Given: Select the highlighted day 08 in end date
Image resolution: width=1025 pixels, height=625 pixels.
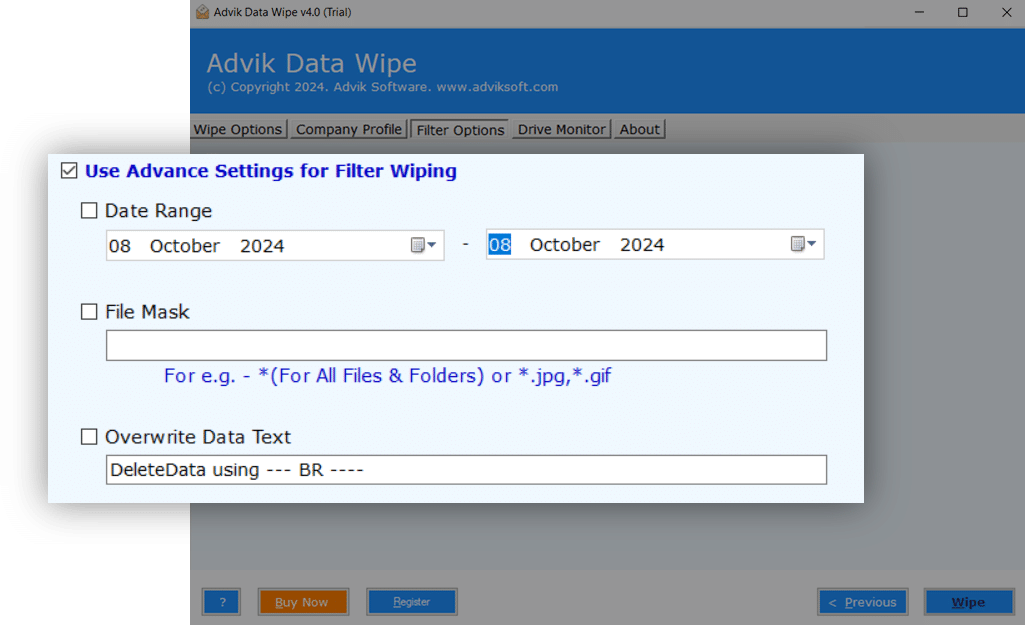Looking at the screenshot, I should 499,245.
